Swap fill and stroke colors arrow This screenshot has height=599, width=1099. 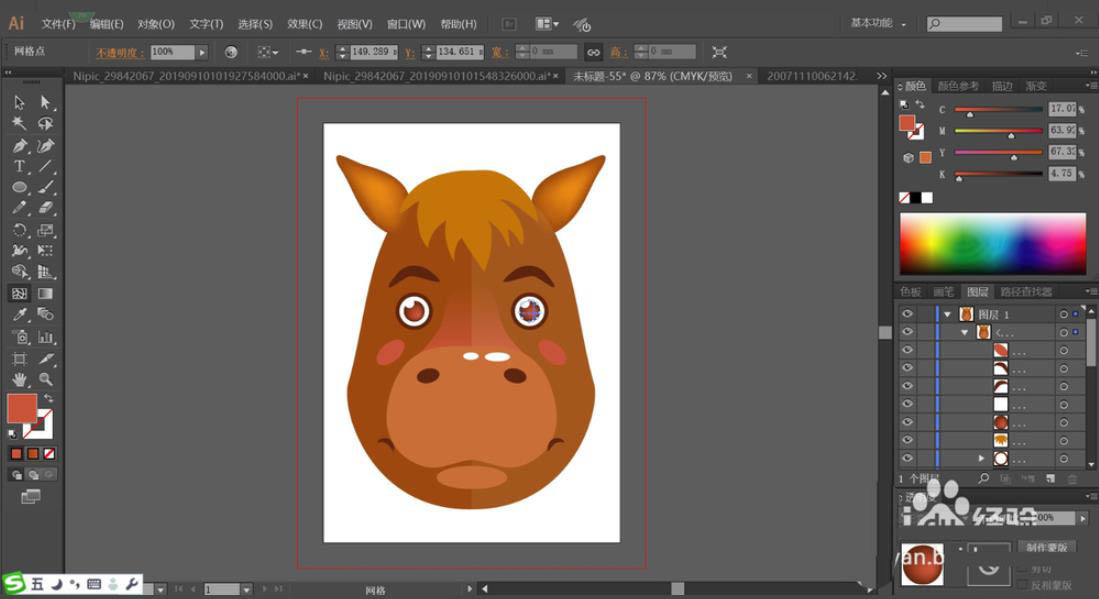point(48,398)
